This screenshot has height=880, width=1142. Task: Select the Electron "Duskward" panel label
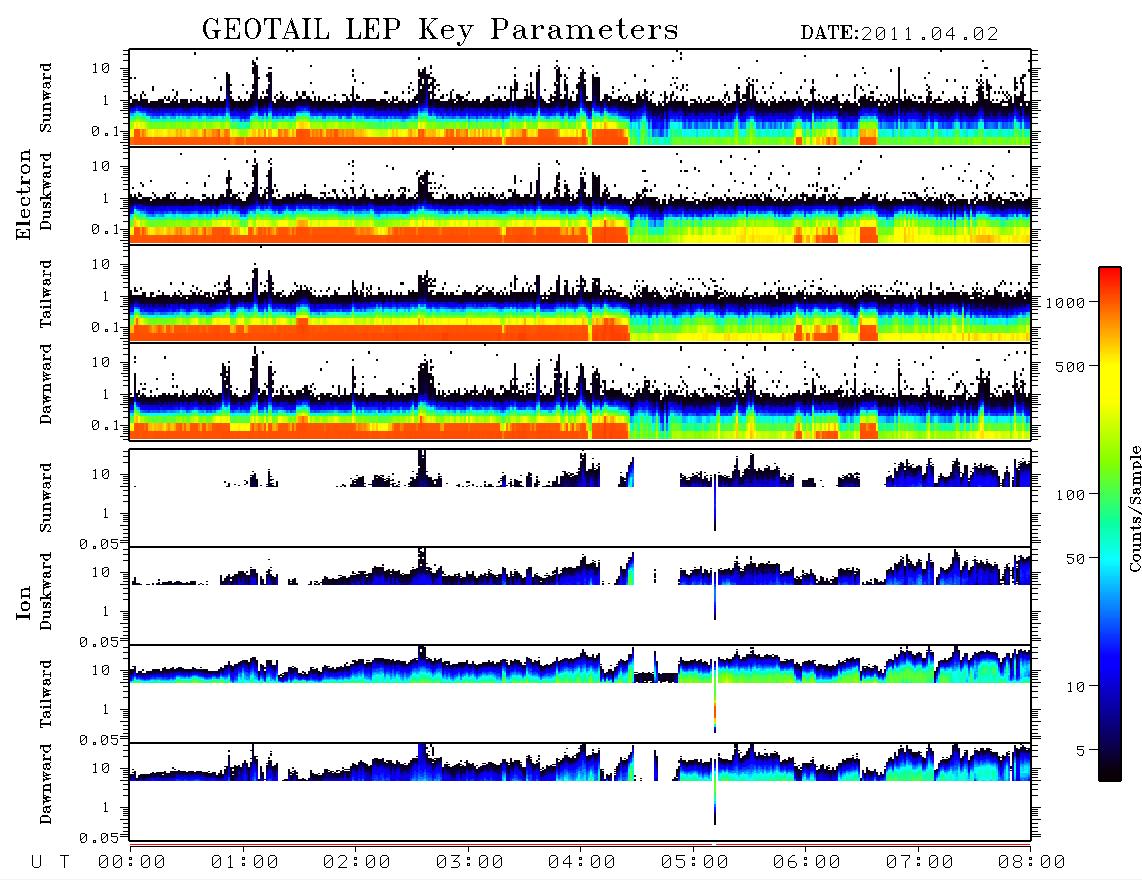(x=46, y=191)
